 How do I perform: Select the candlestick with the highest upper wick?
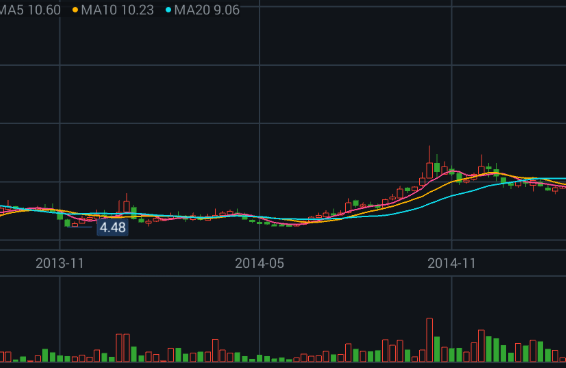tap(429, 162)
